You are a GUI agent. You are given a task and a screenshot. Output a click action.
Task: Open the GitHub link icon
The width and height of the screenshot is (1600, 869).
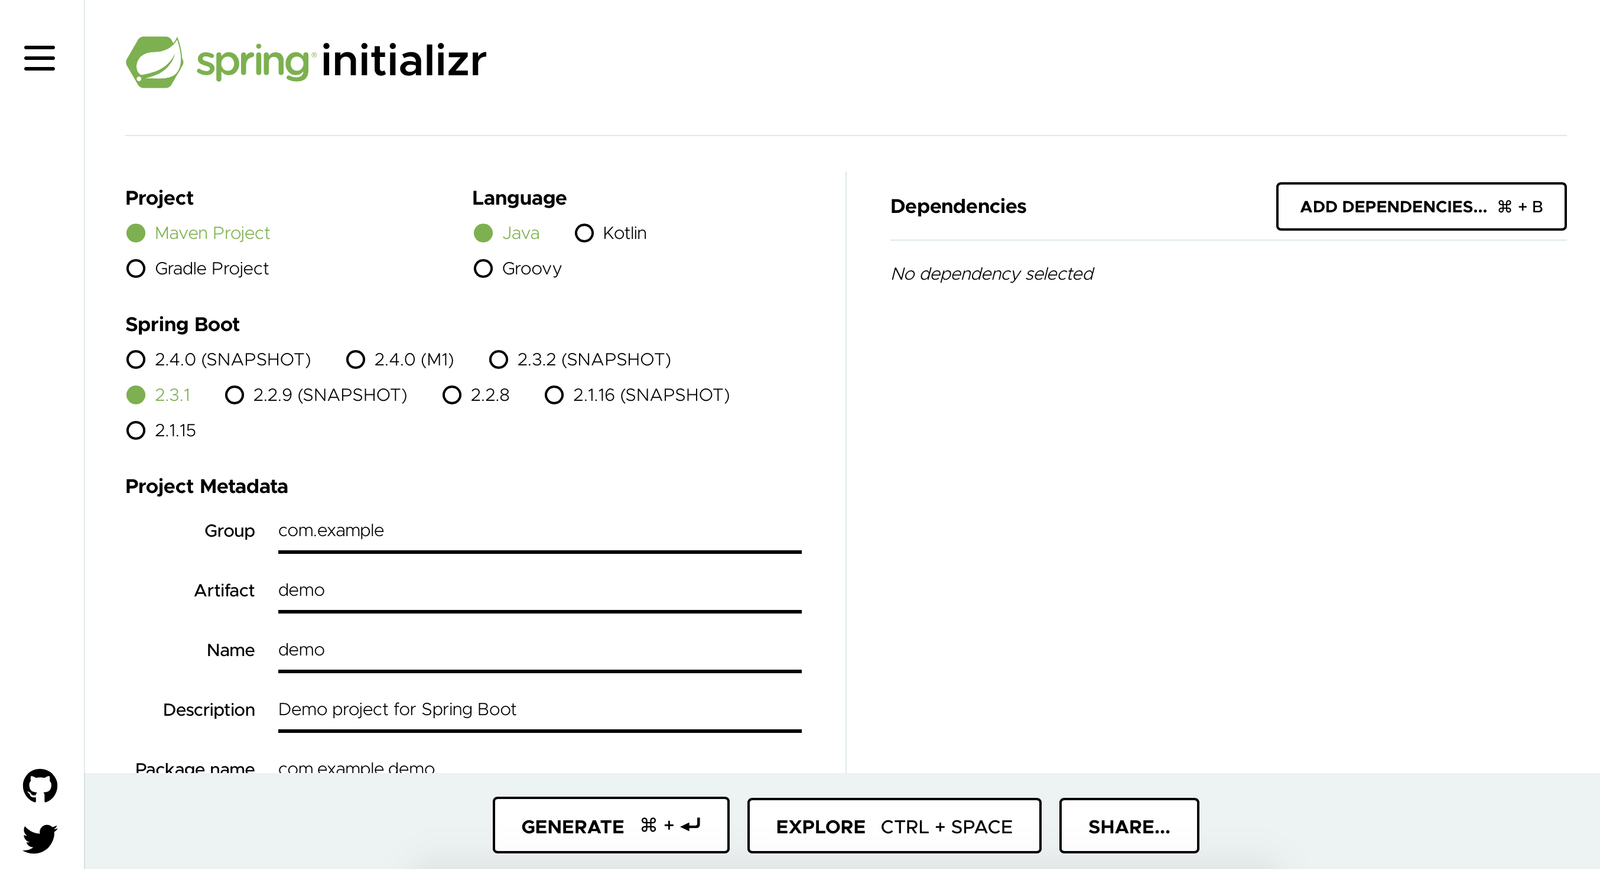[40, 786]
